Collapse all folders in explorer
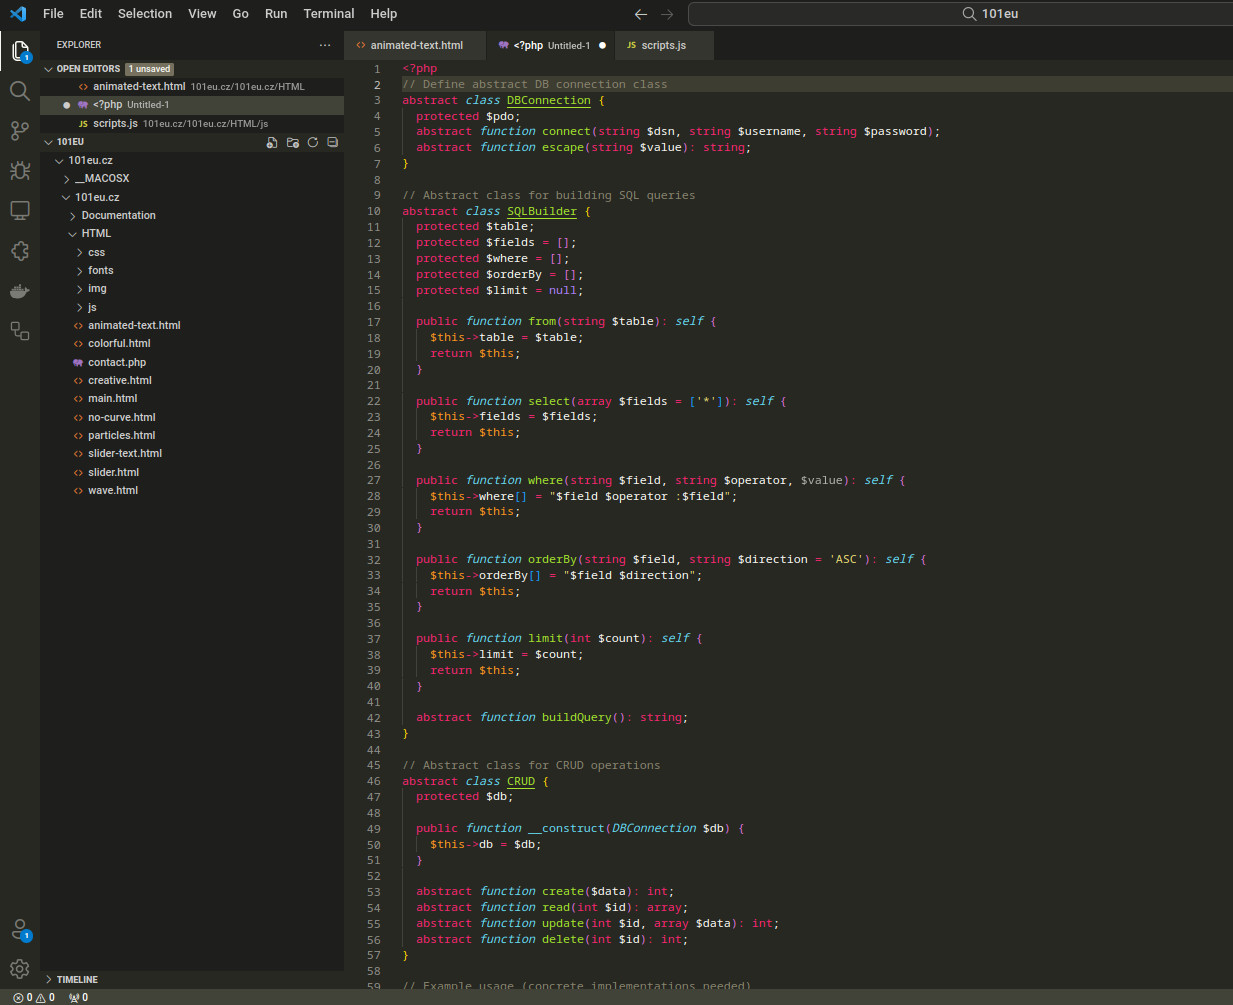The height and width of the screenshot is (1005, 1233). 333,142
